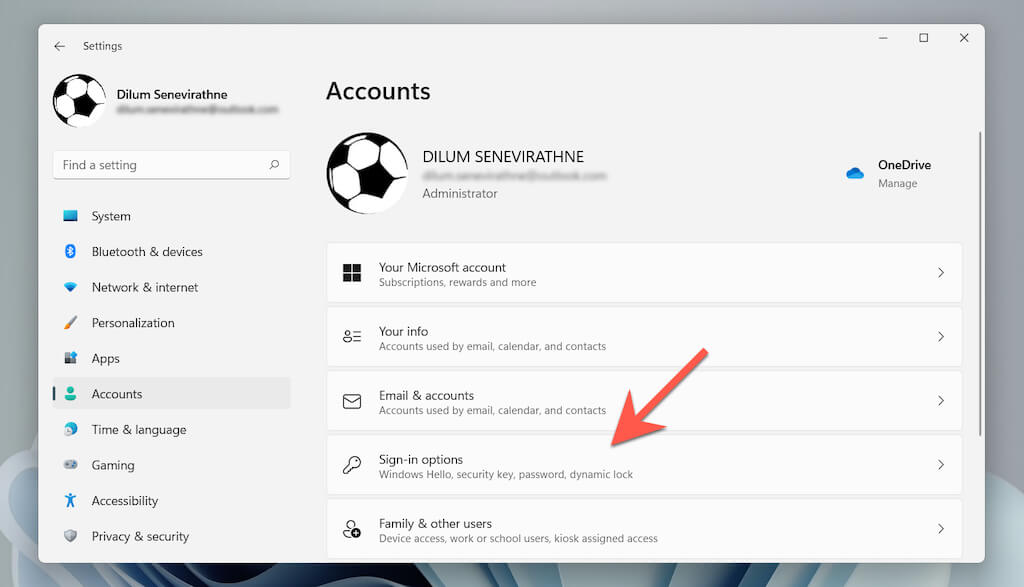Expand Your Microsoft account chevron

pos(940,273)
